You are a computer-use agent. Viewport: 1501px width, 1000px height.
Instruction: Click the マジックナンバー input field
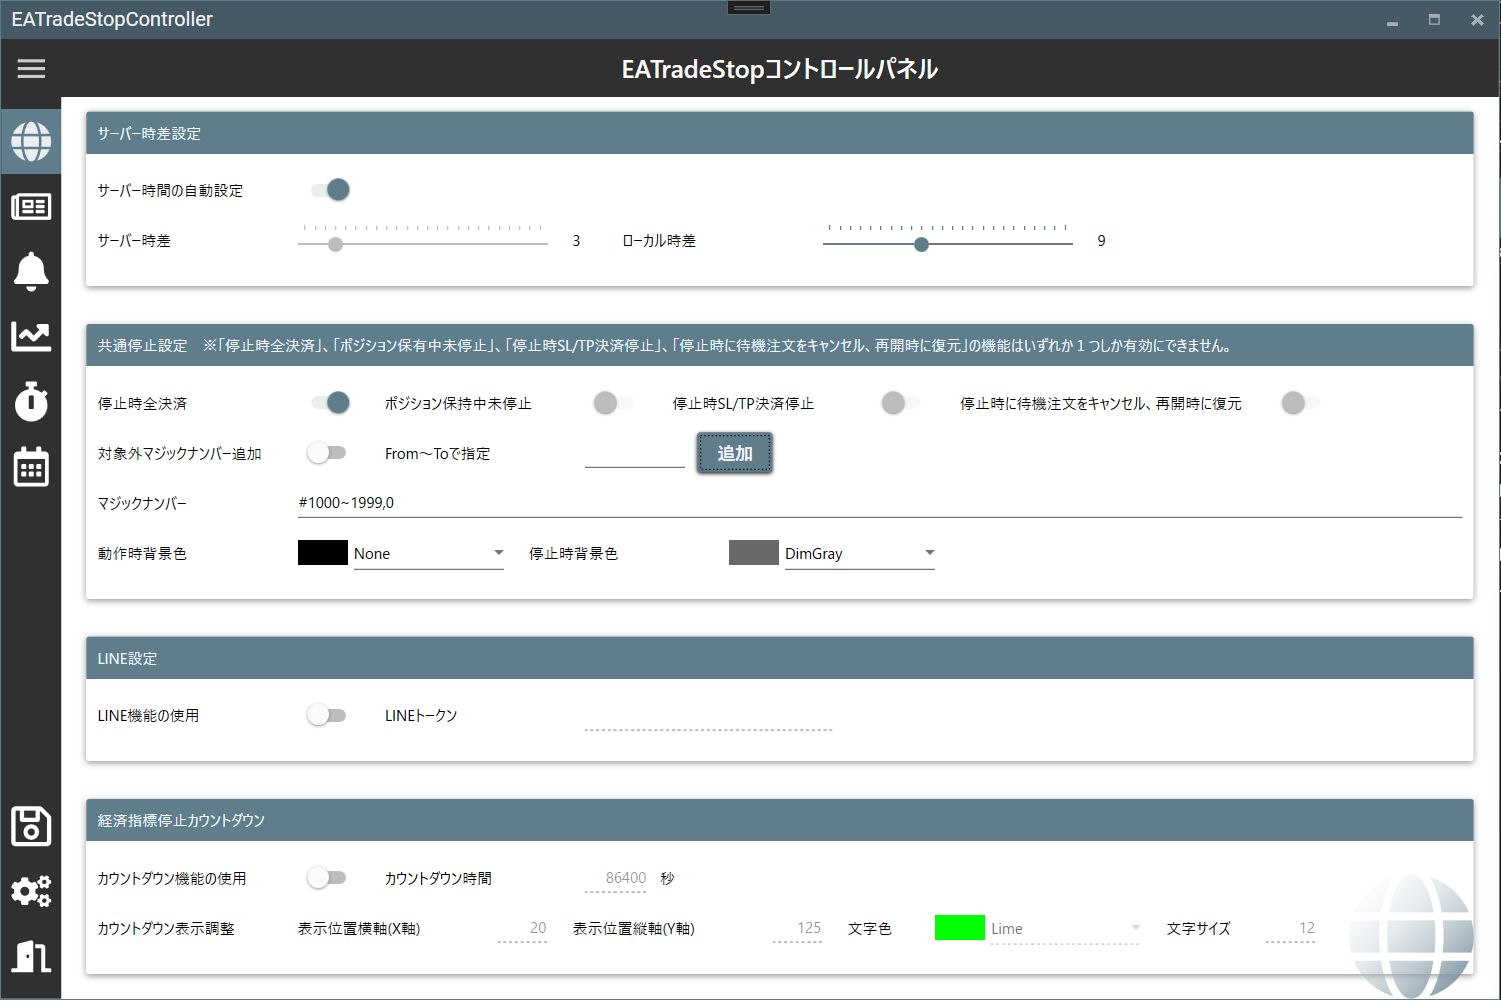[x=878, y=503]
